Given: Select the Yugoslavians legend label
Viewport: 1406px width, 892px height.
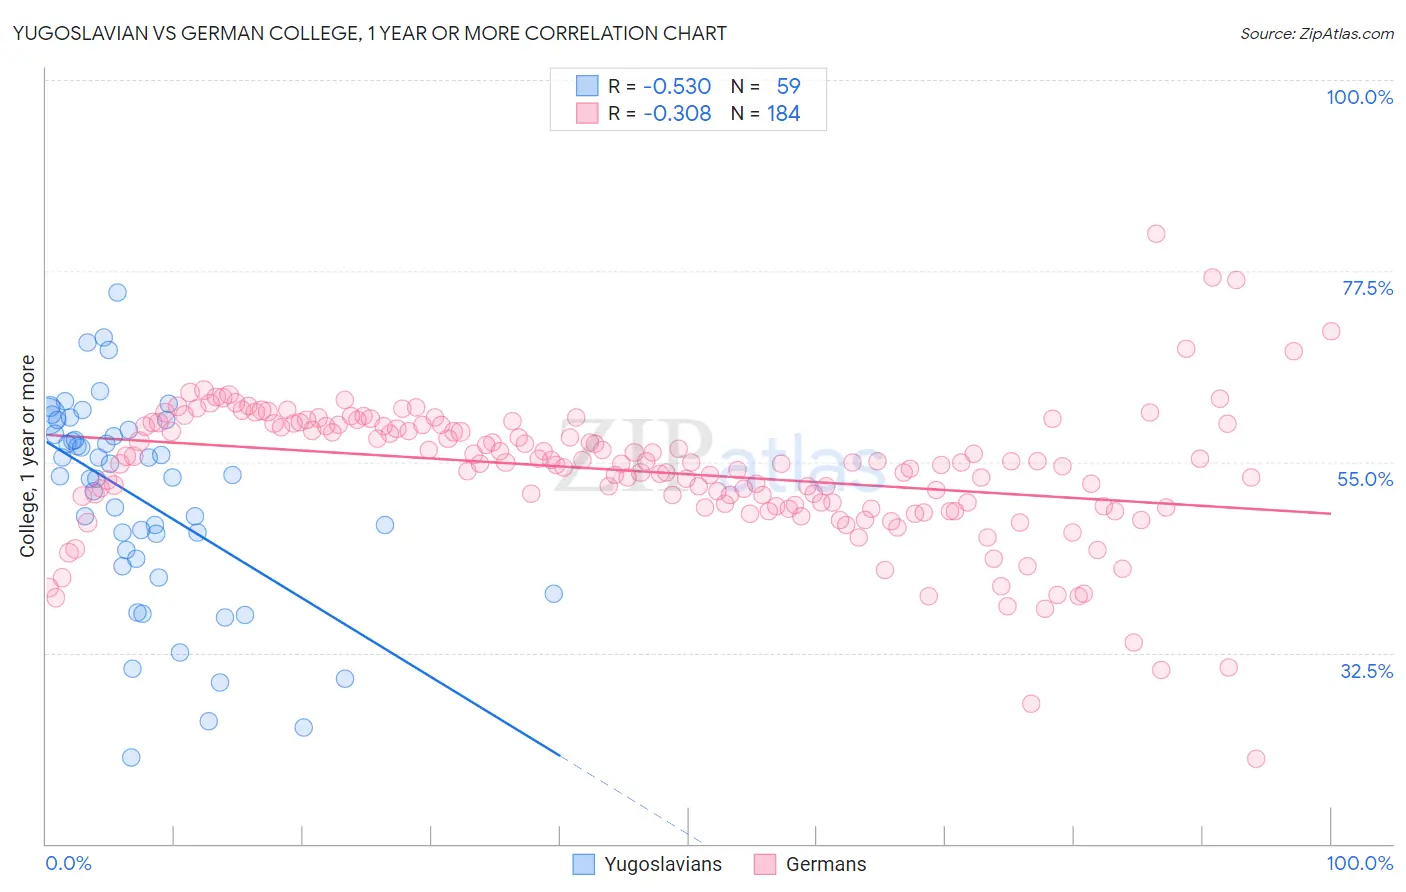Looking at the screenshot, I should (x=663, y=864).
